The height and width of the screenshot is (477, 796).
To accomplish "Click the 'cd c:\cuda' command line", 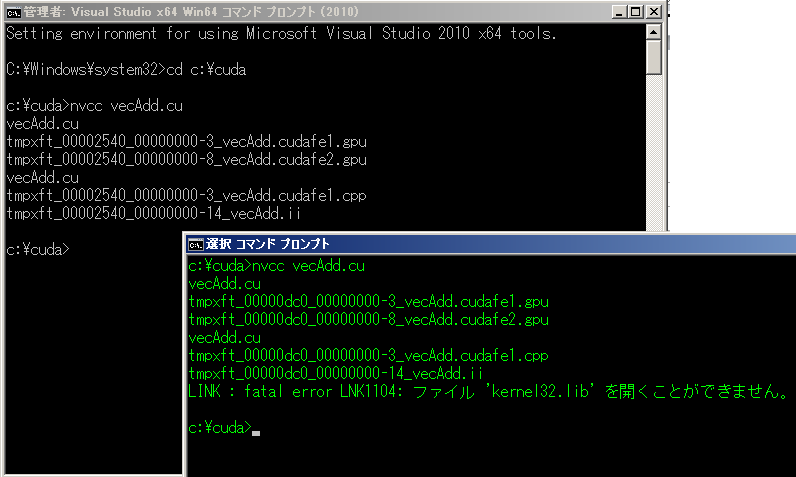I will coord(126,69).
